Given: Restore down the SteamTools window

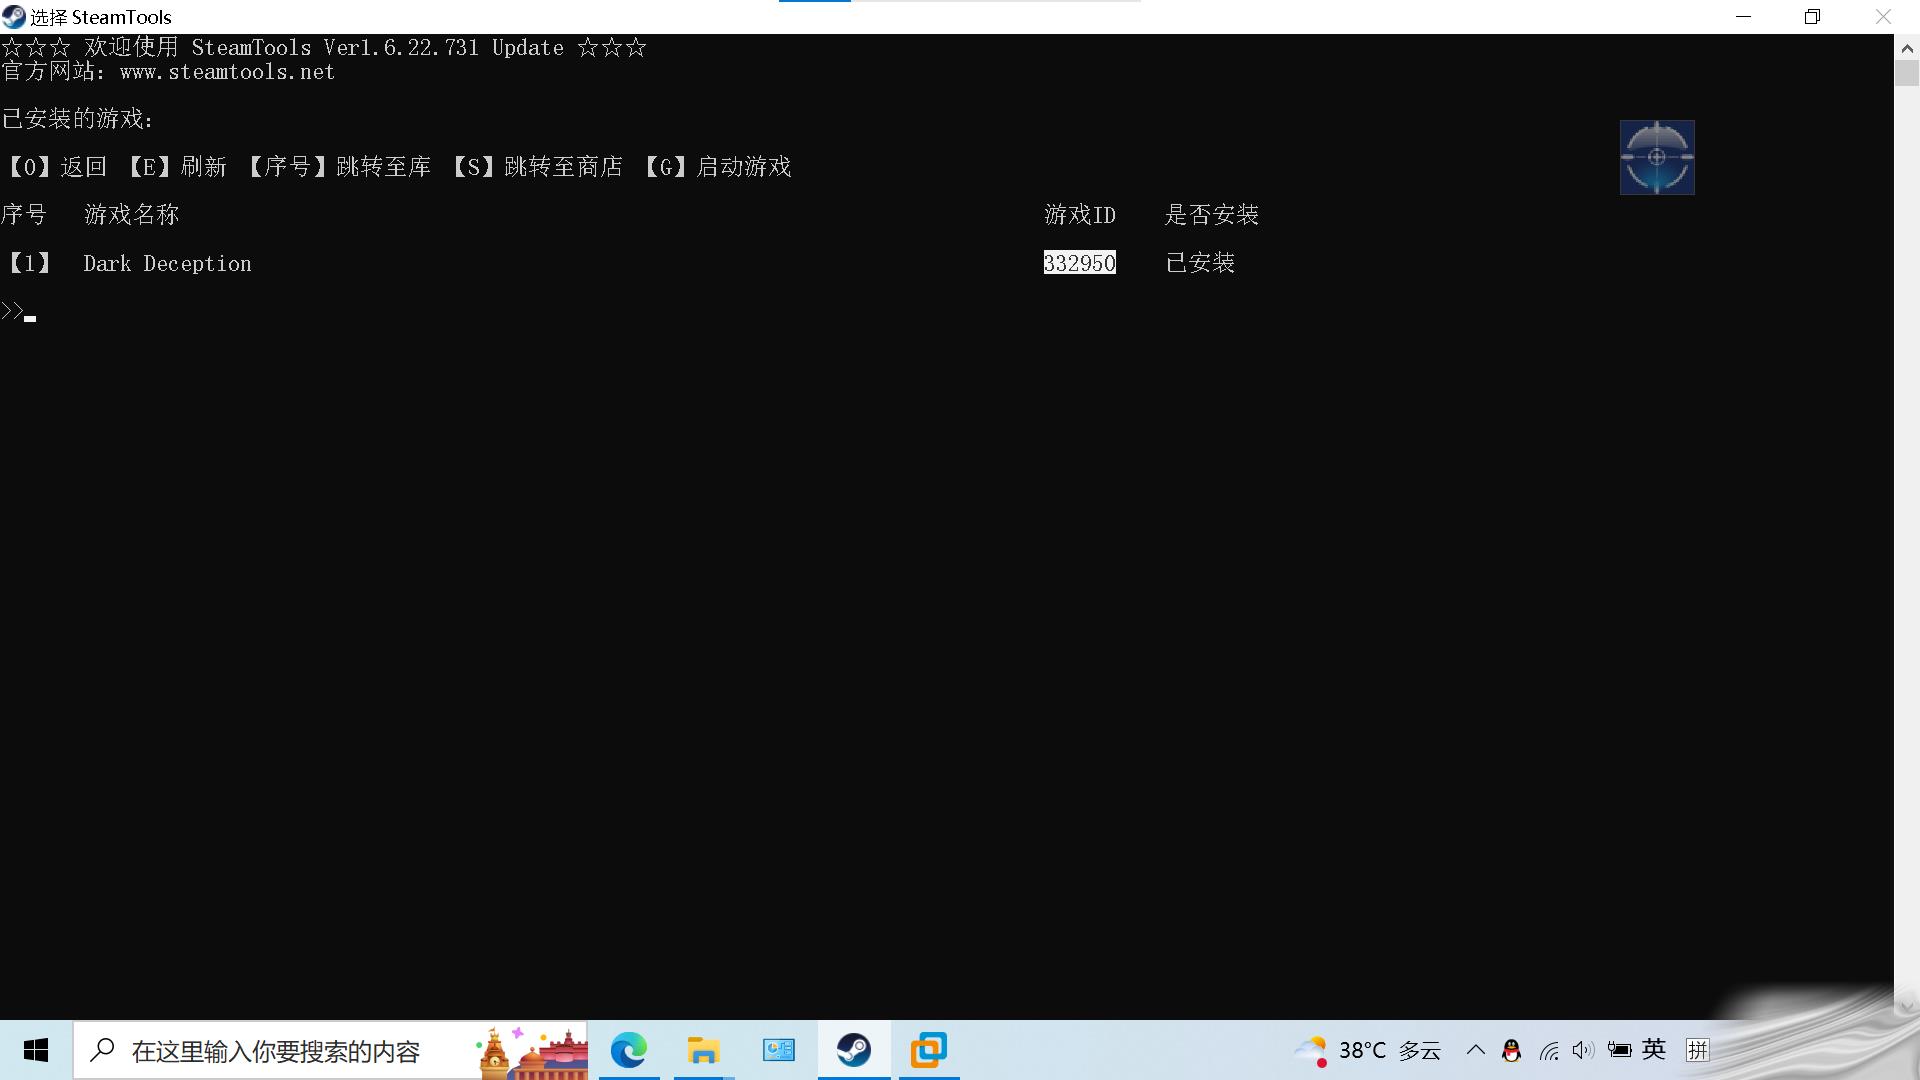Looking at the screenshot, I should pyautogui.click(x=1812, y=17).
